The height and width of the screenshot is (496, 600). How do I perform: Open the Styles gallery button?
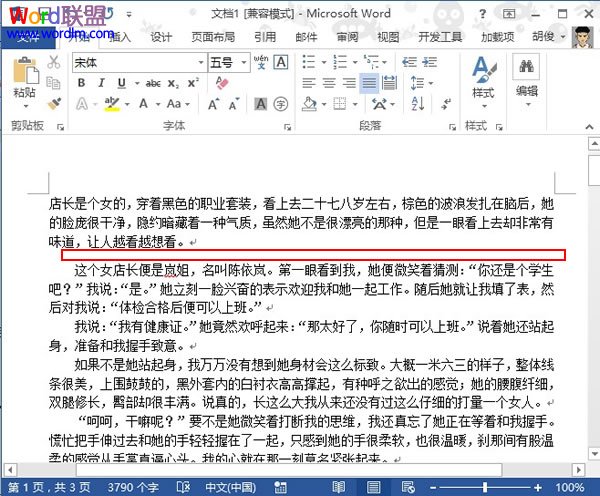click(x=483, y=78)
